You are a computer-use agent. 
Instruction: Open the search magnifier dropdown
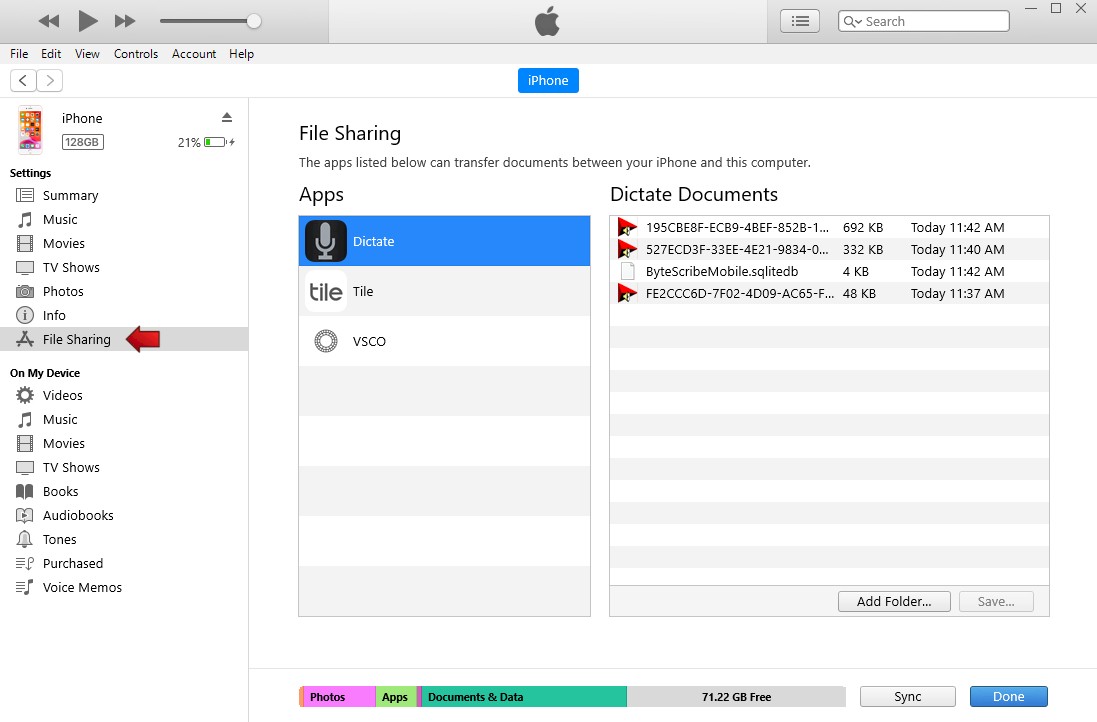tap(852, 22)
